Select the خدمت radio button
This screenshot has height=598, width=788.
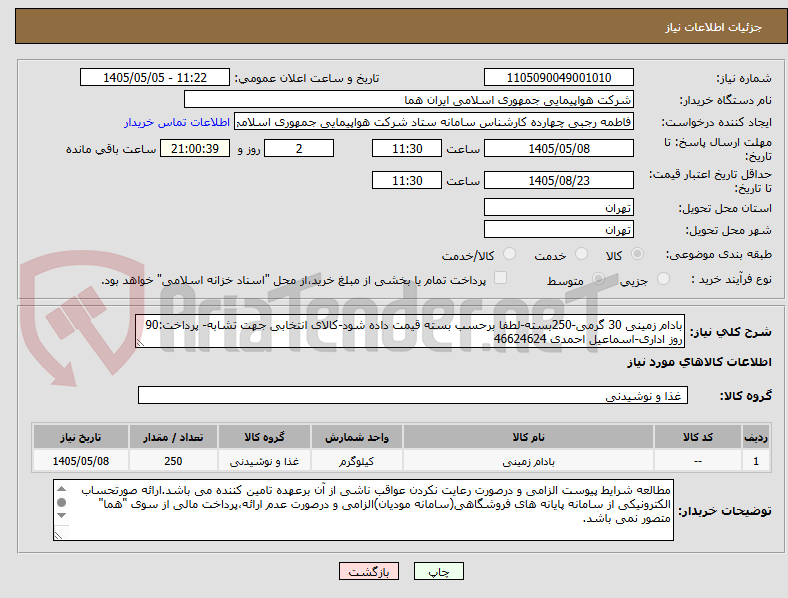click(x=581, y=254)
